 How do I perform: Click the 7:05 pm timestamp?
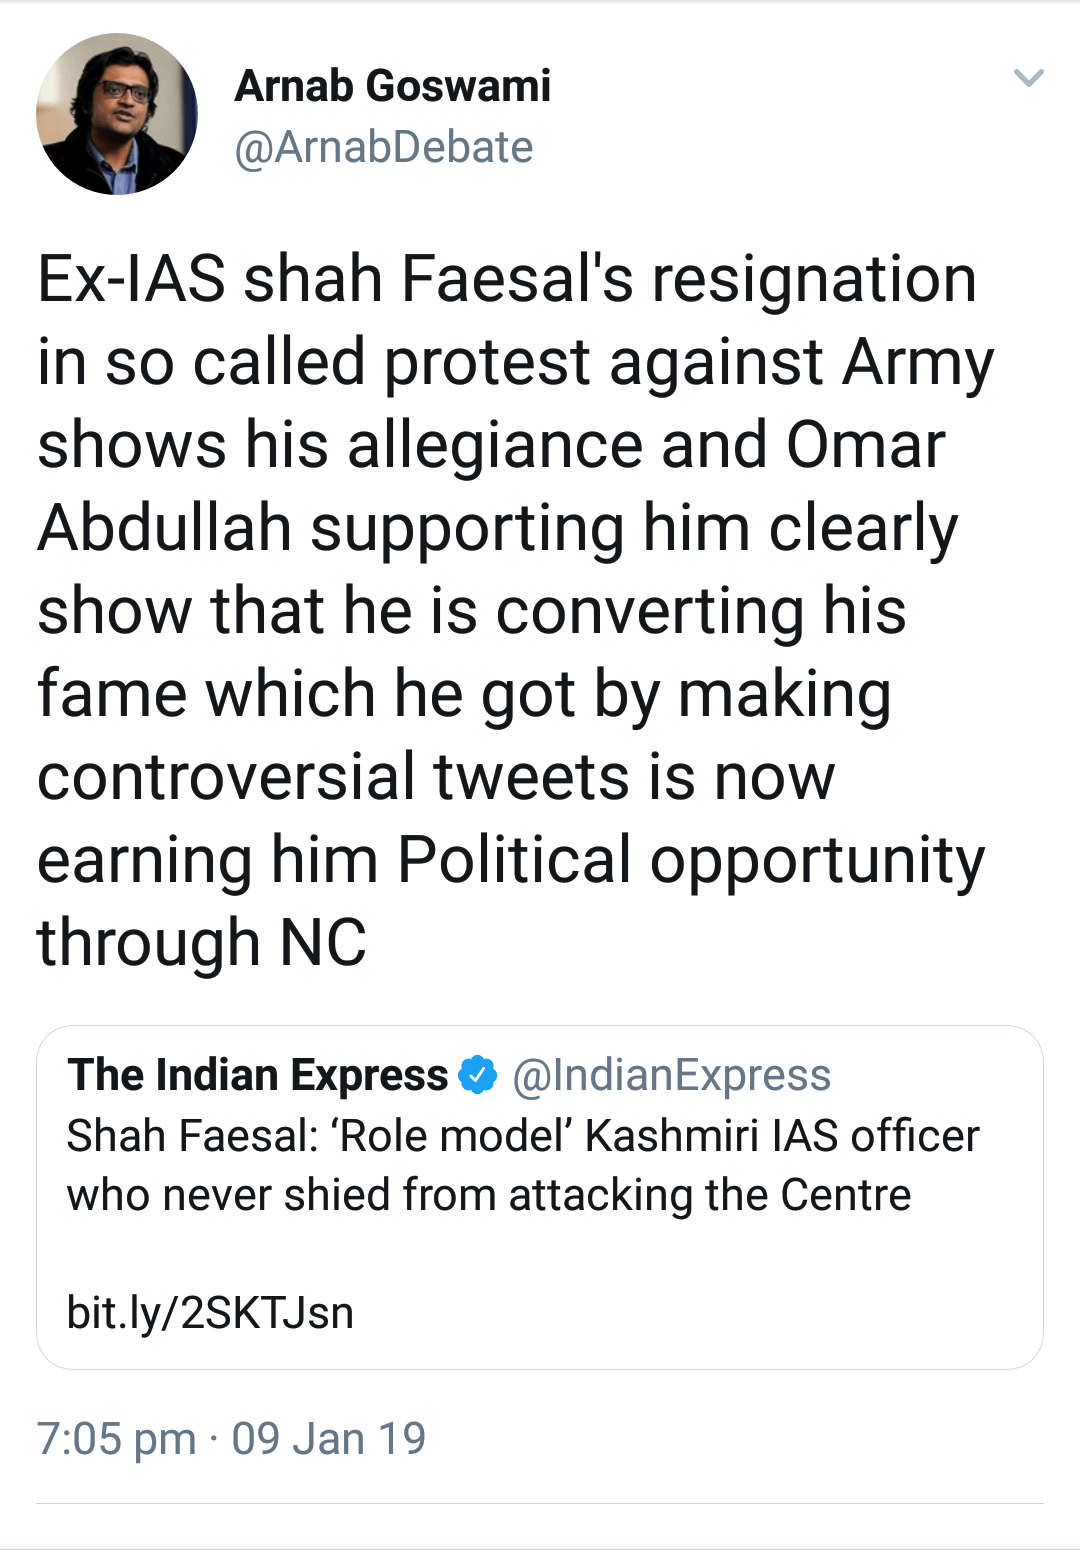coord(116,1439)
